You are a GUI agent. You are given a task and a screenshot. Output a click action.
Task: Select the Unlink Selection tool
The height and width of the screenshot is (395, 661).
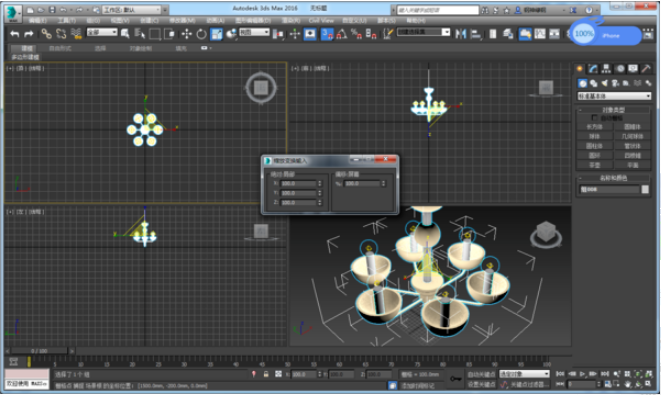tap(61, 34)
